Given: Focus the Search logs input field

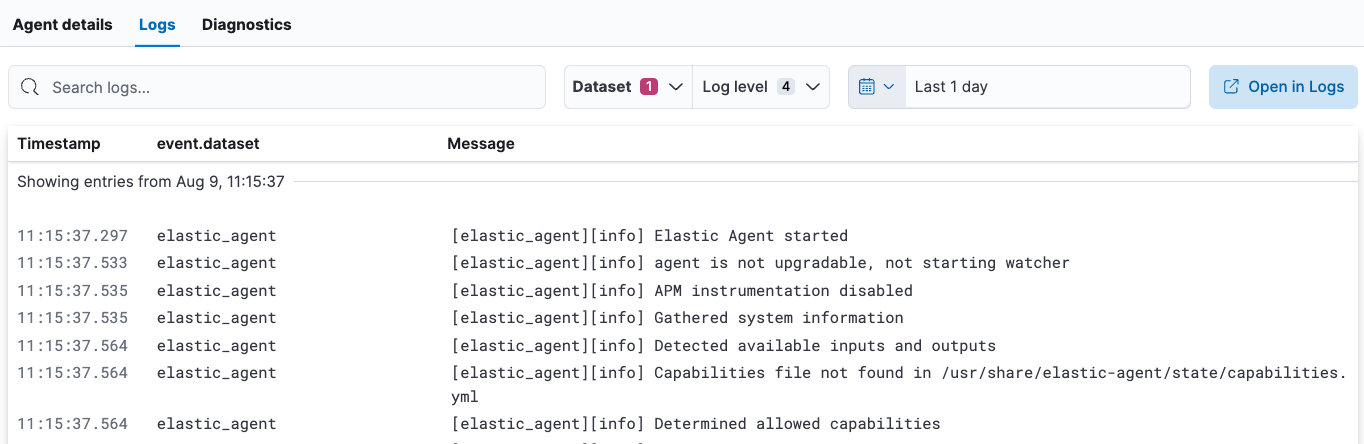Looking at the screenshot, I should [x=290, y=88].
